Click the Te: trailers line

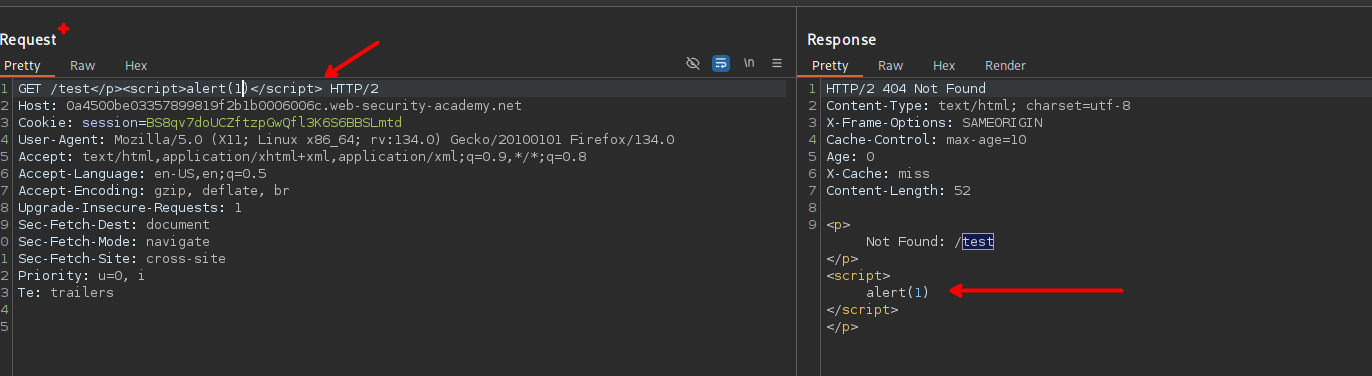pos(66,293)
